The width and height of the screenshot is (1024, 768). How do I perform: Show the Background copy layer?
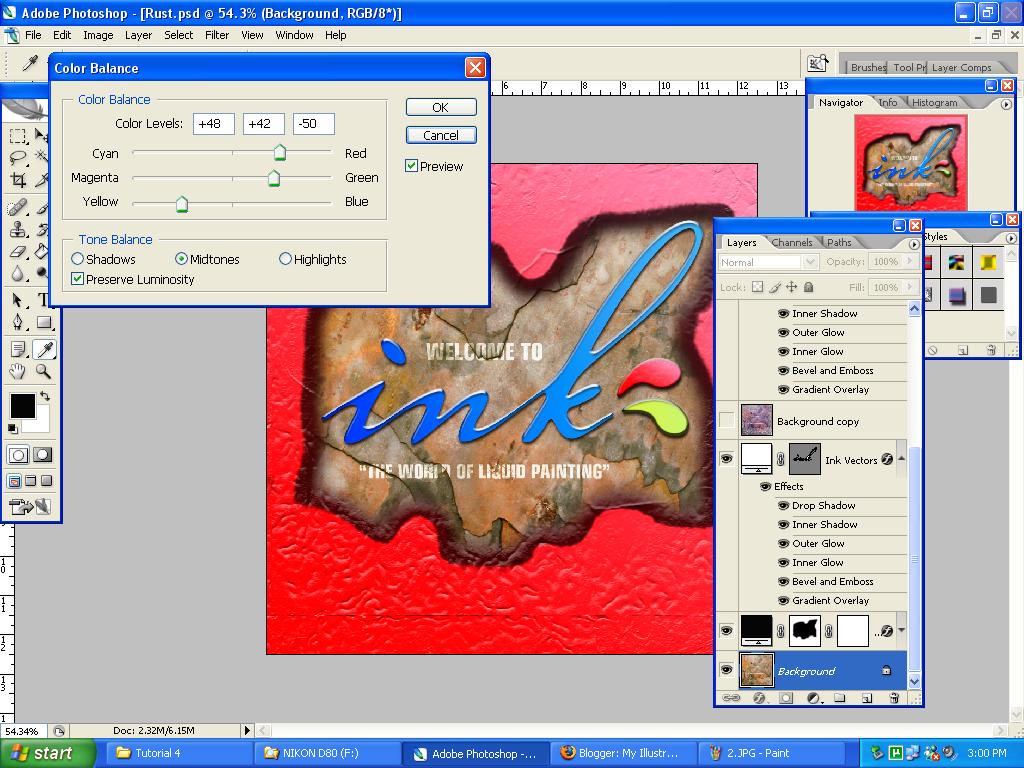726,421
